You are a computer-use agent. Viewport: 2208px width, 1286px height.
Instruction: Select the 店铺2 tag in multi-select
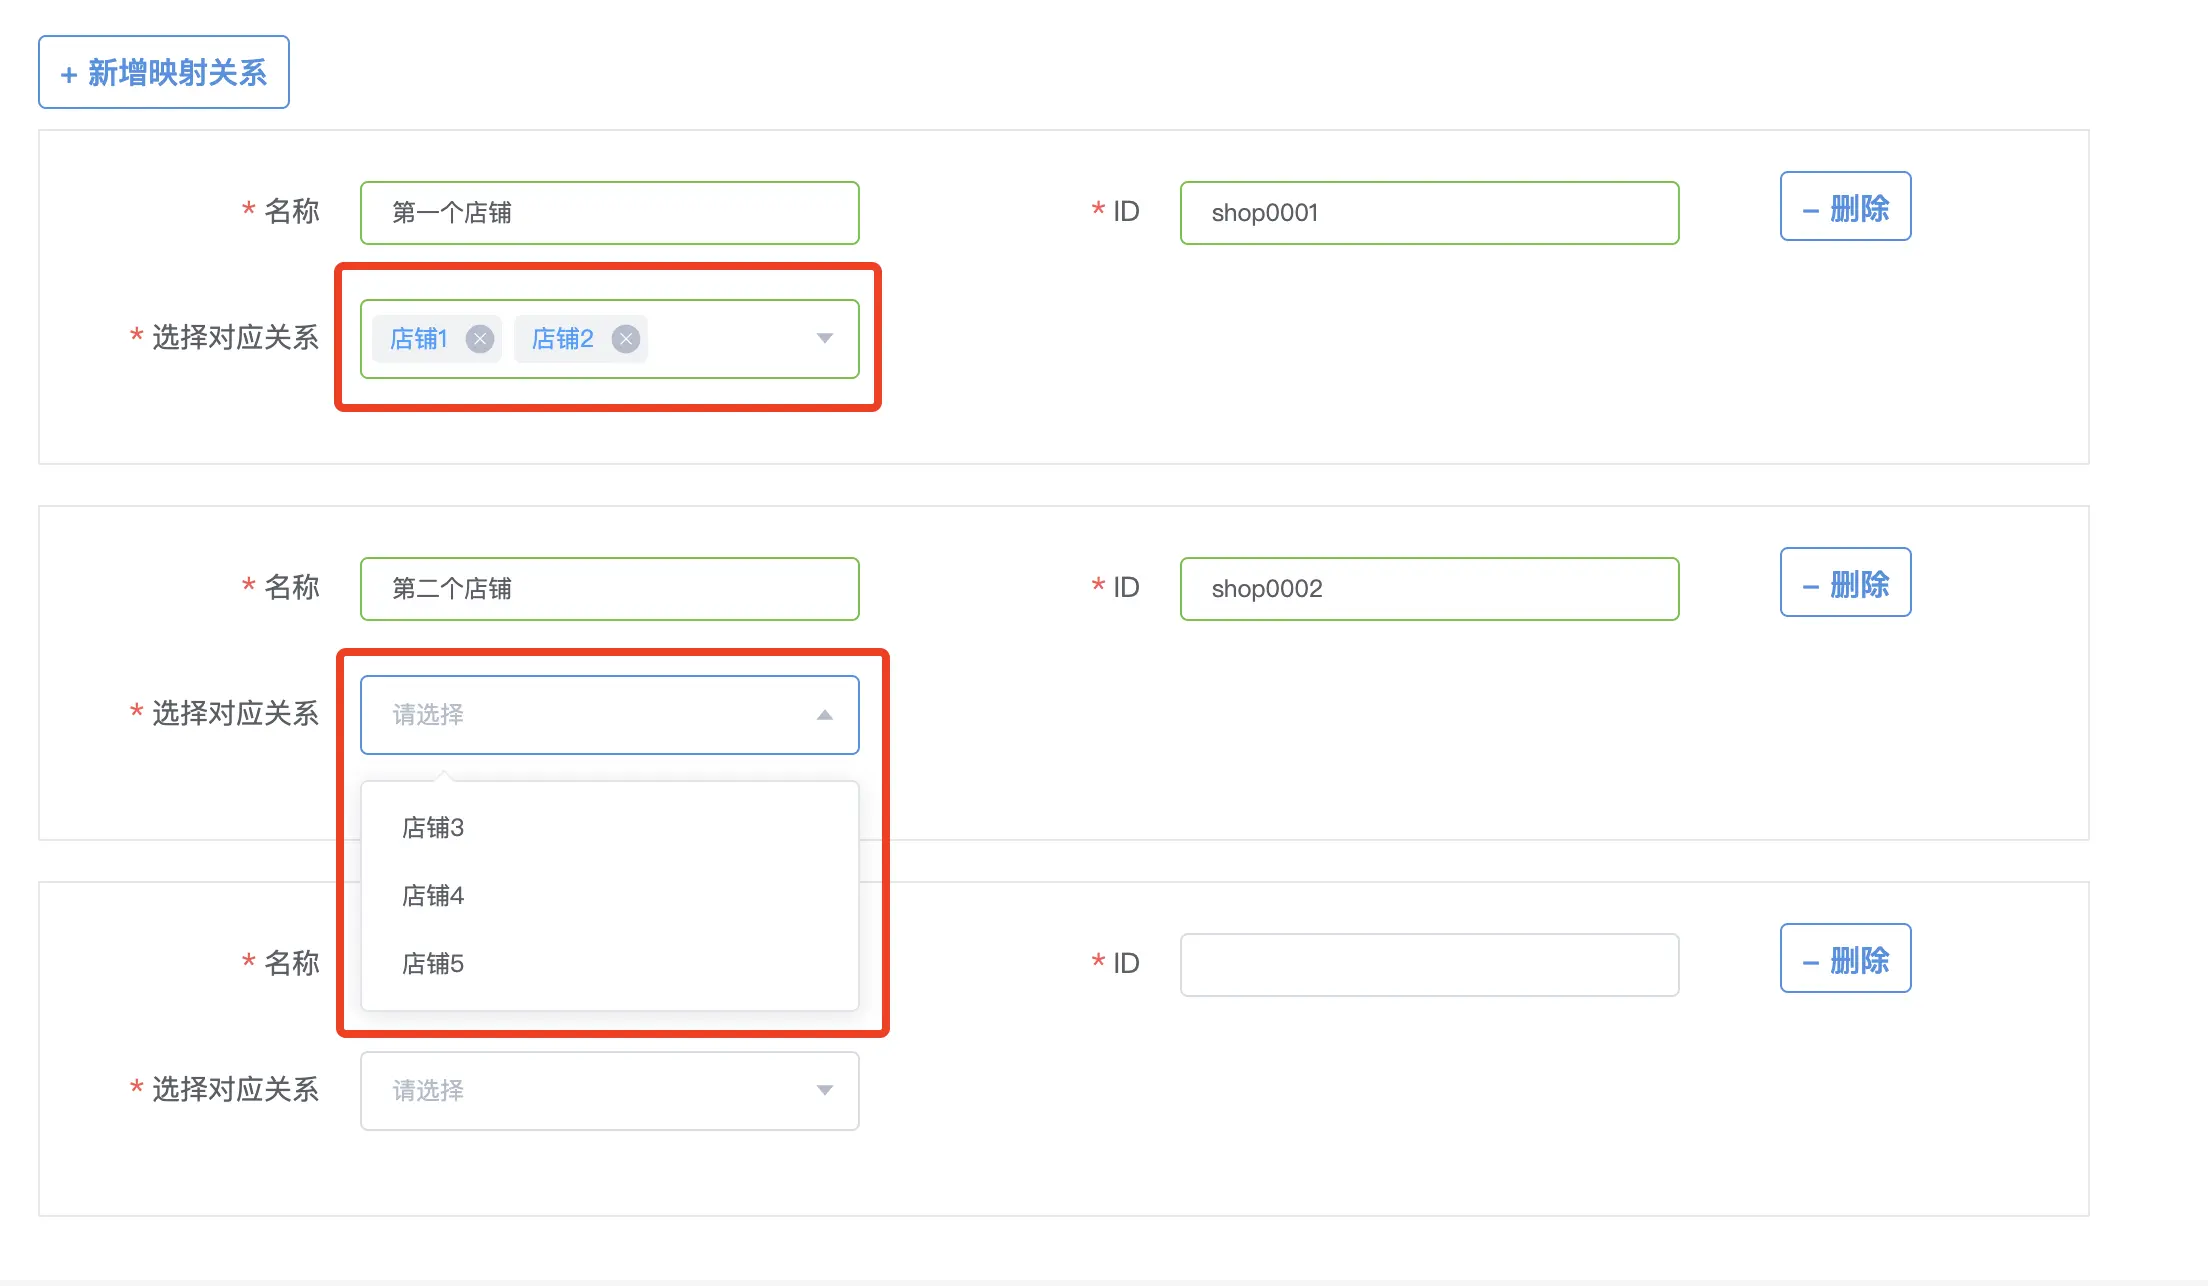coord(562,339)
